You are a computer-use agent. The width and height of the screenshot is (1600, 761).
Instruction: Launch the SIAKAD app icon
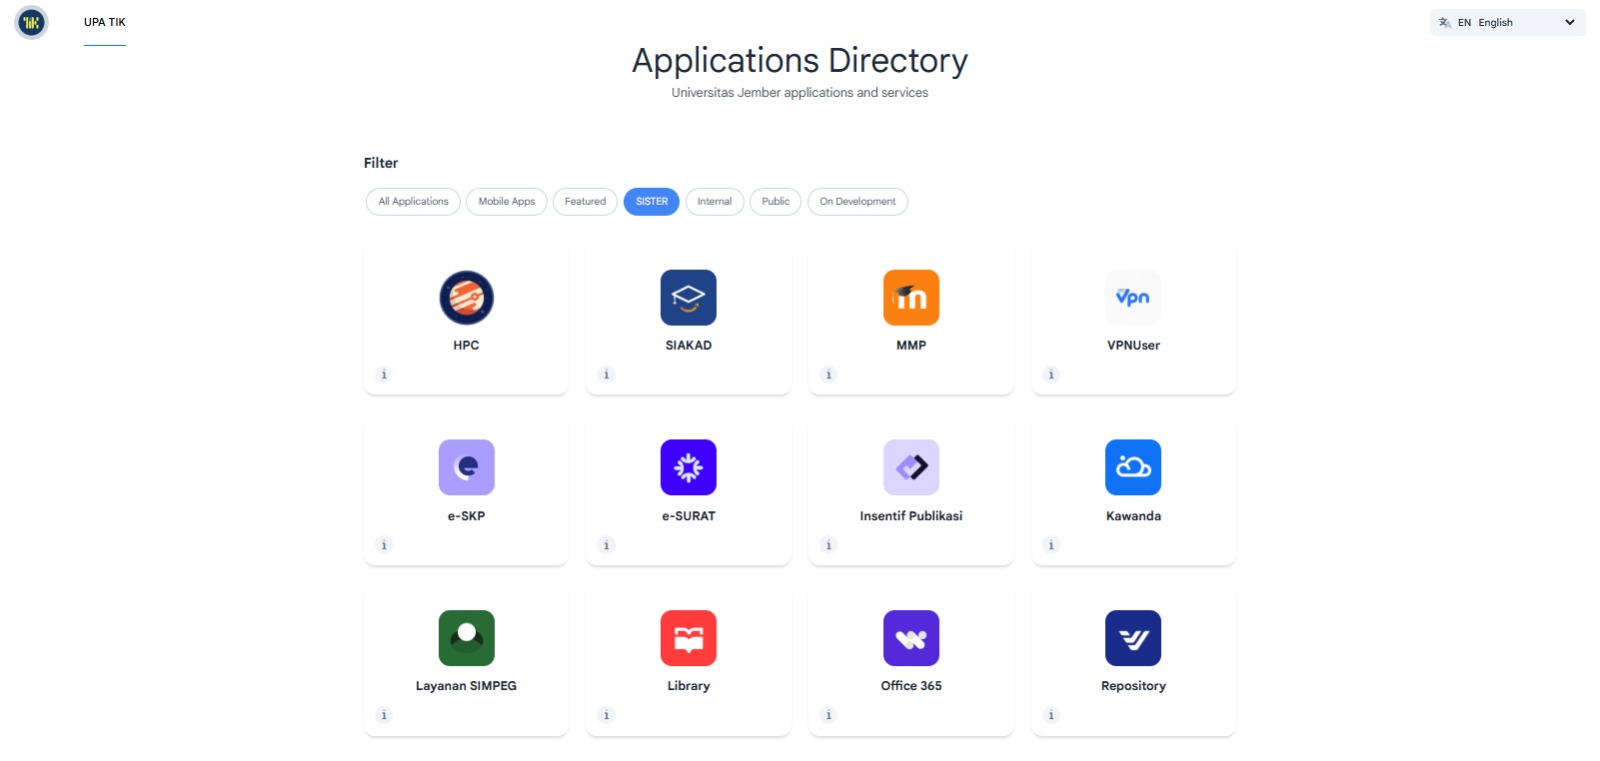pyautogui.click(x=688, y=298)
